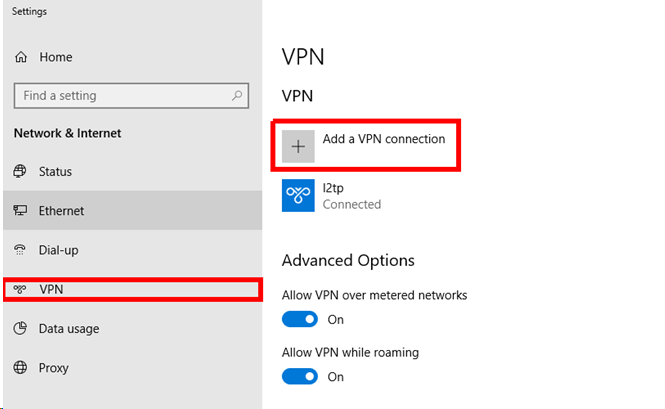The image size is (665, 409).
Task: Select the connected l2tp entry
Action: 351,195
